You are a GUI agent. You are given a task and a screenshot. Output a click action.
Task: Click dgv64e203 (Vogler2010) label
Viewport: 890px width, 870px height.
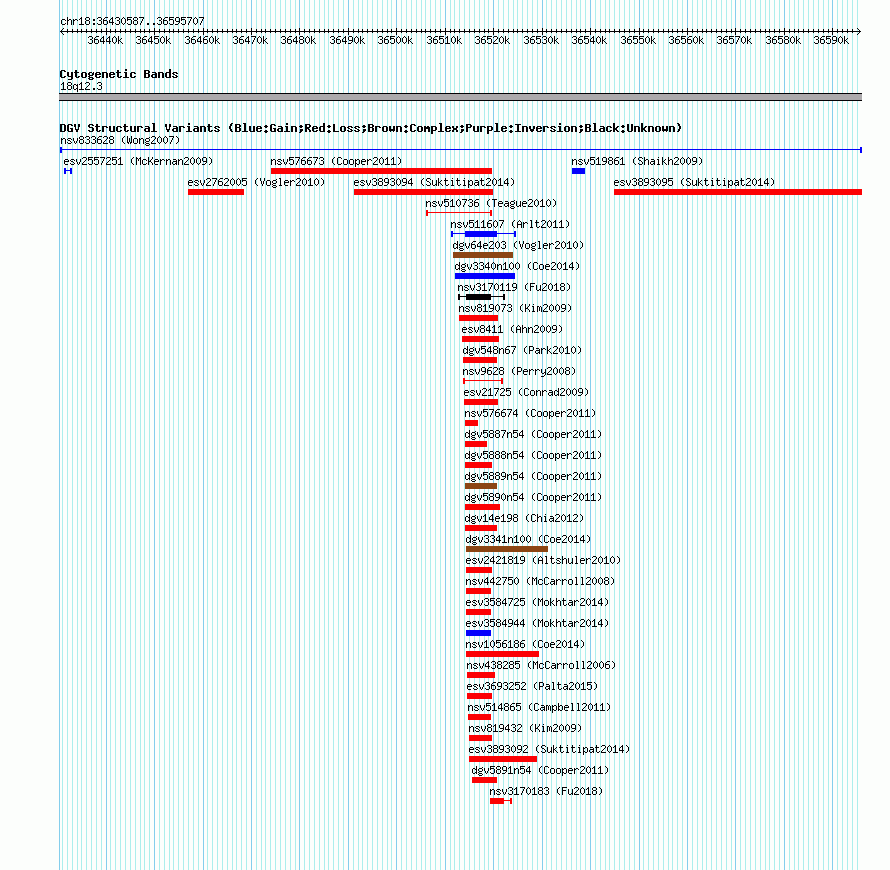(x=518, y=245)
